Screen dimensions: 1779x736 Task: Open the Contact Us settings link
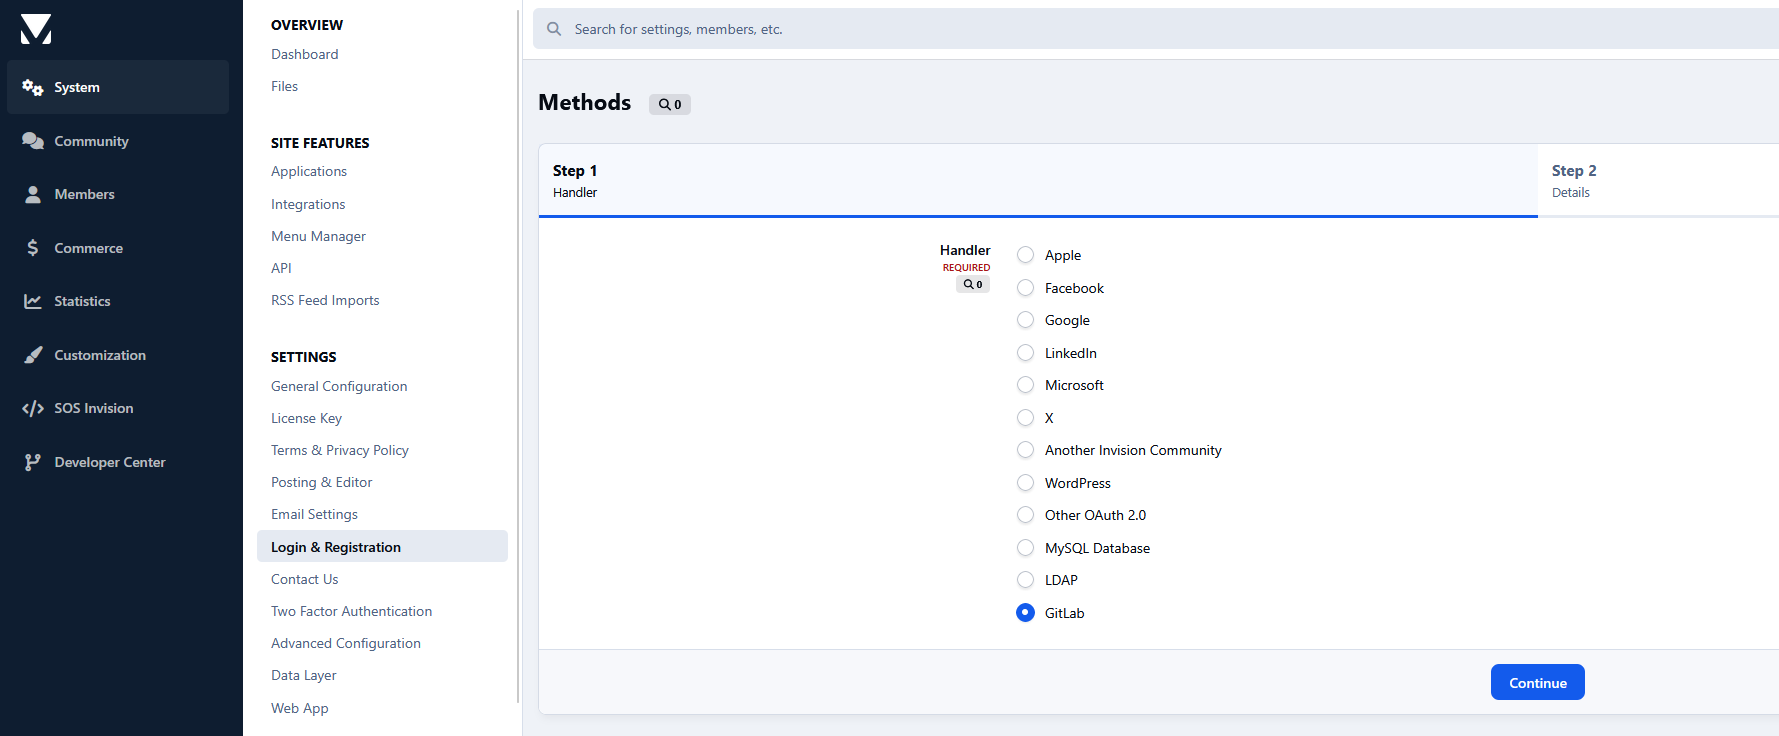click(305, 579)
